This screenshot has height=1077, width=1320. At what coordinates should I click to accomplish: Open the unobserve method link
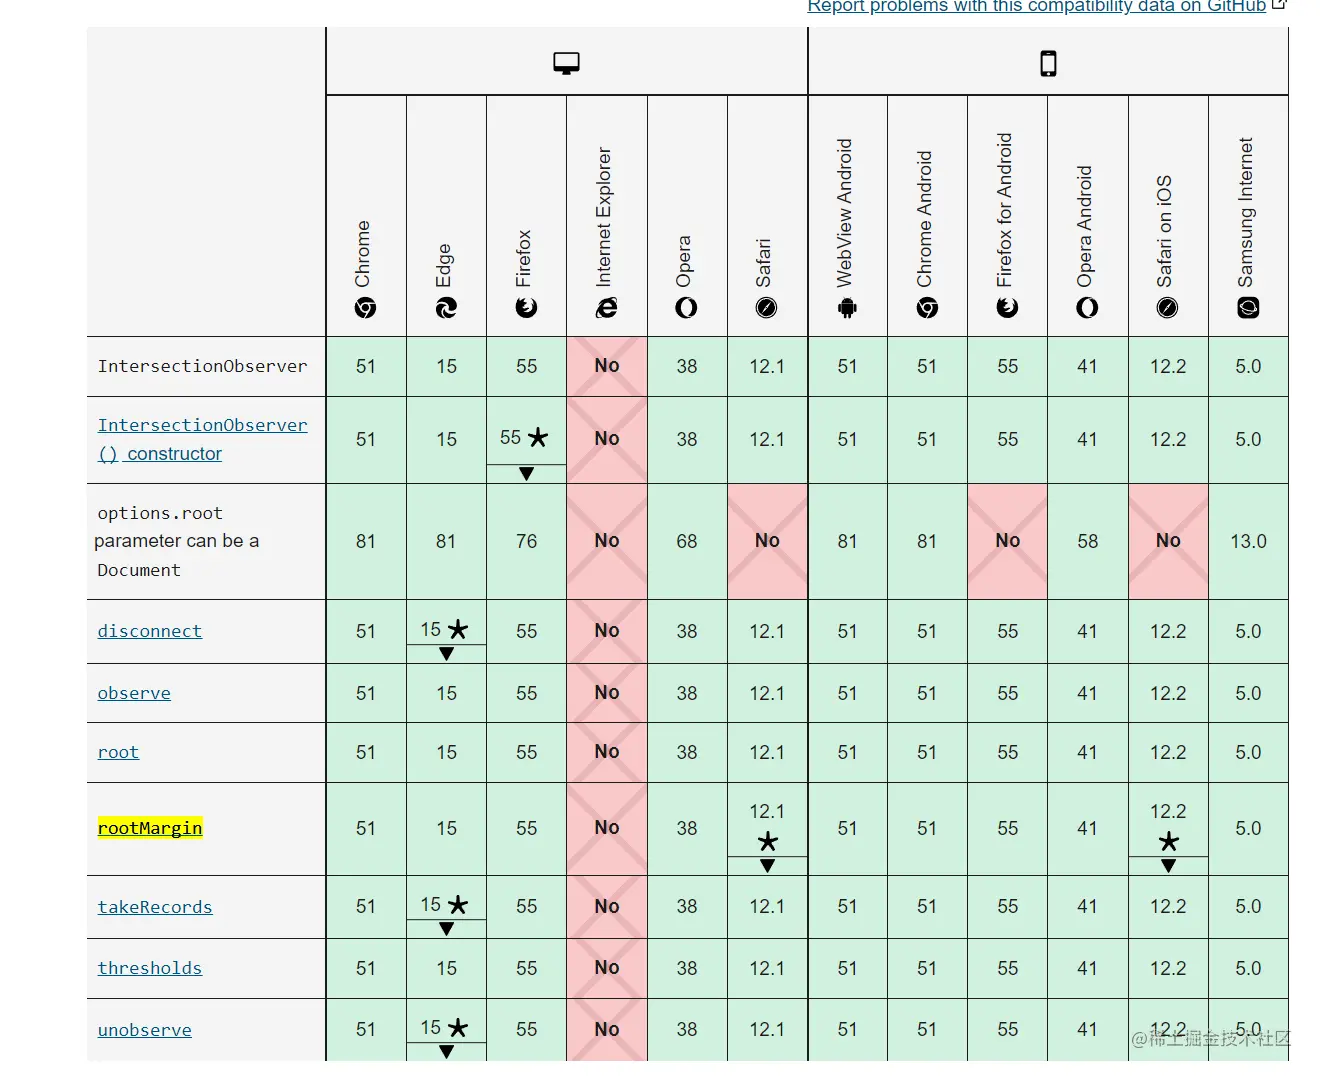point(145,1030)
